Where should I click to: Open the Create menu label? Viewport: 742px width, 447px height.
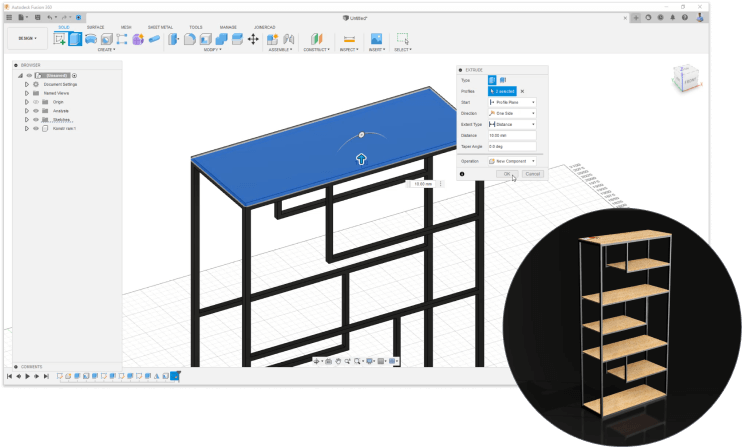coord(106,50)
